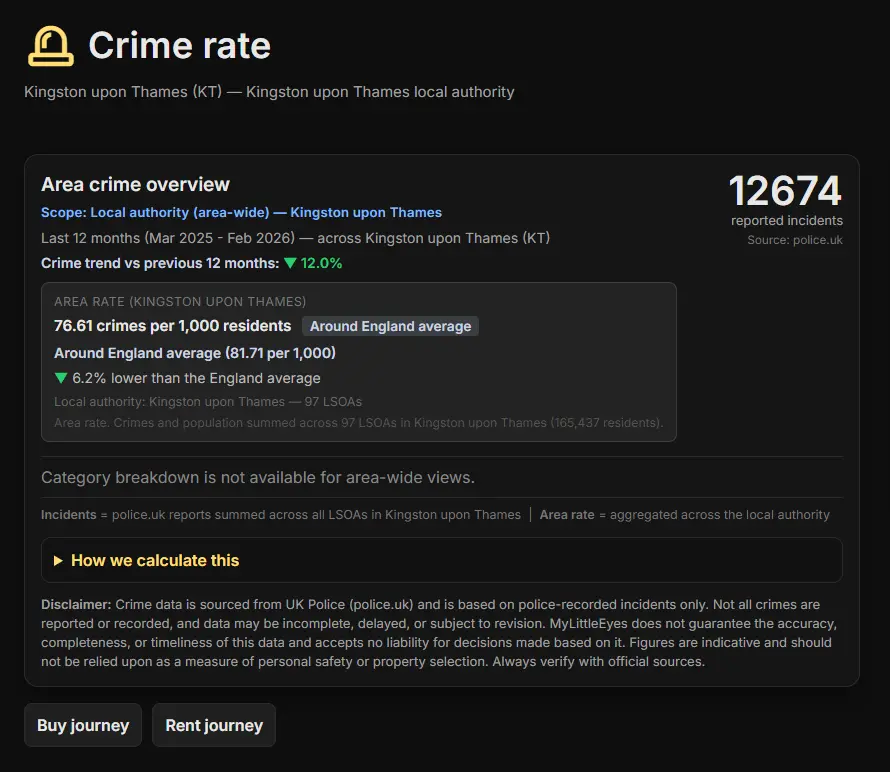Click the Area crime overview heading
The width and height of the screenshot is (890, 772).
click(135, 184)
